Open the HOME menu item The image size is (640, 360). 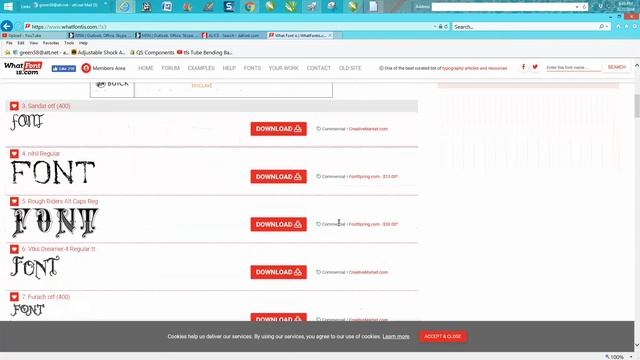click(x=146, y=68)
